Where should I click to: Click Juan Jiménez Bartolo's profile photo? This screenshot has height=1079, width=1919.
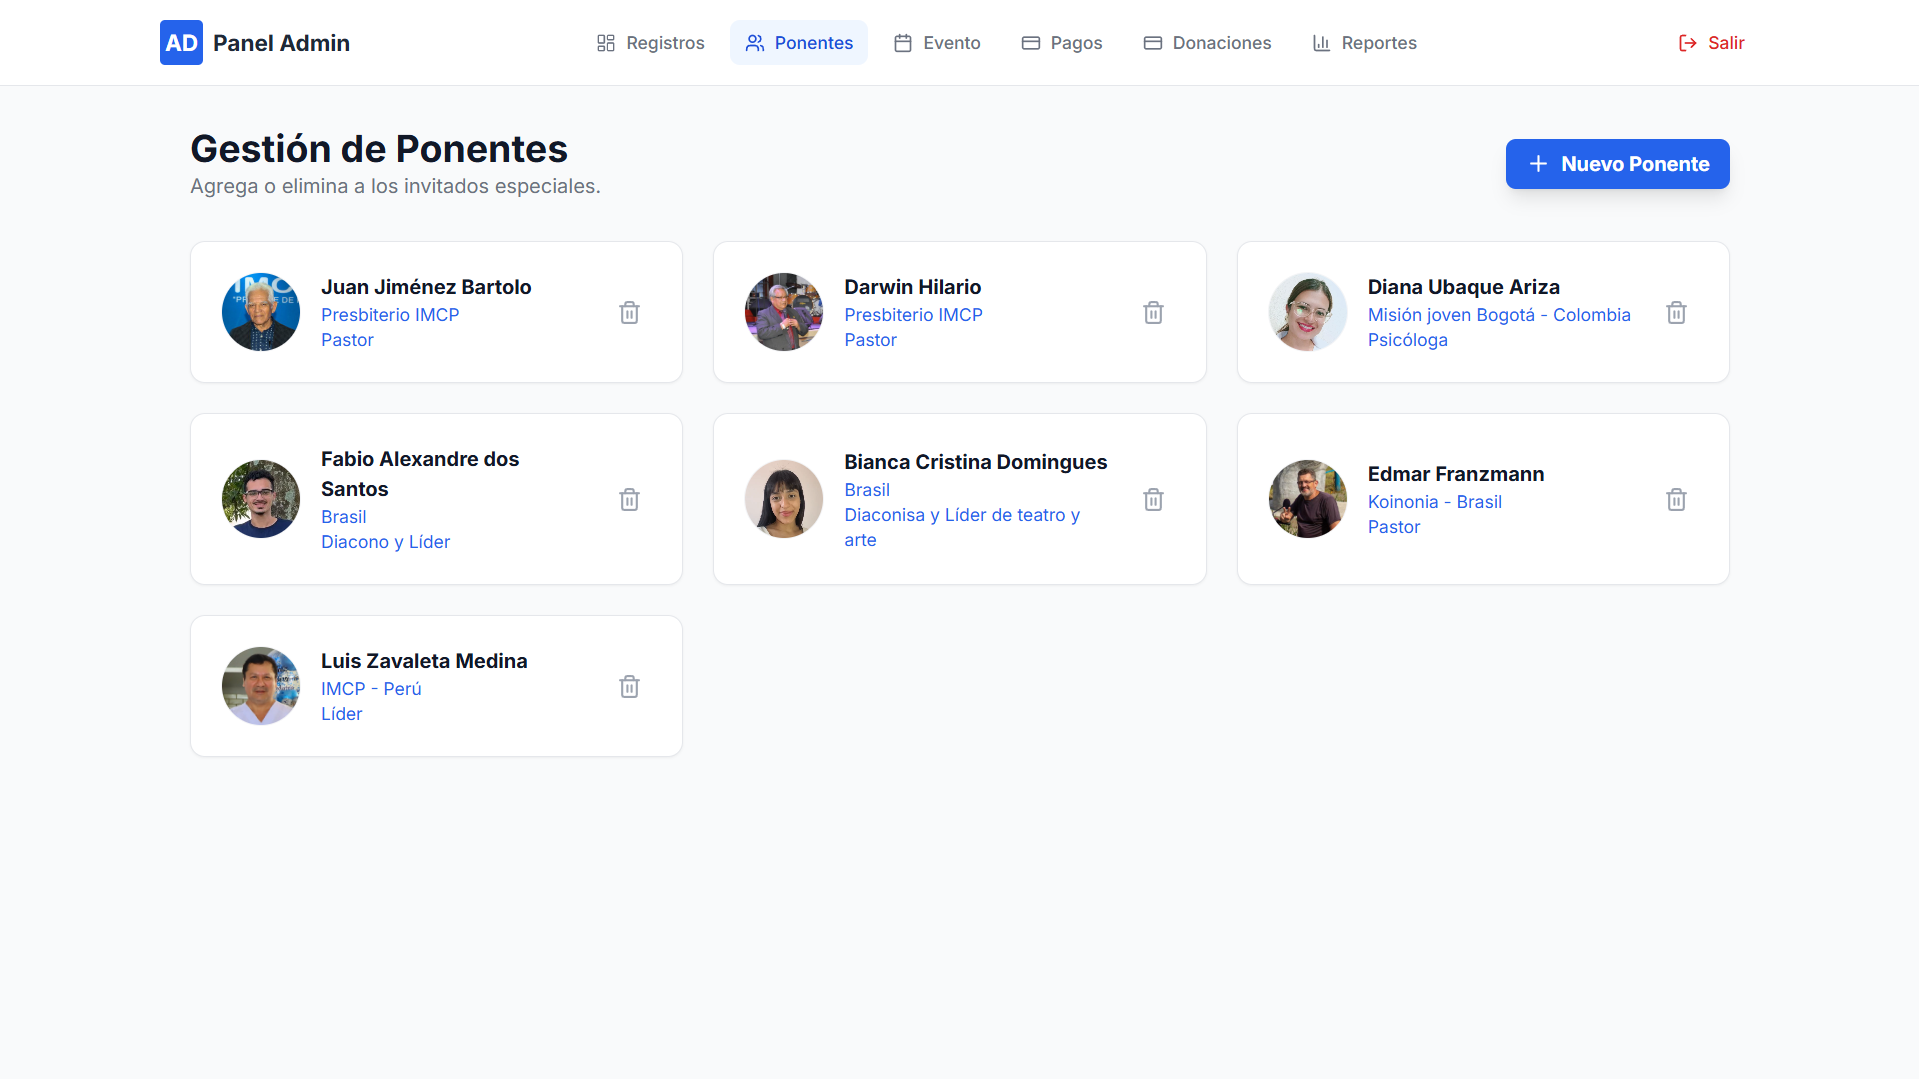click(261, 312)
